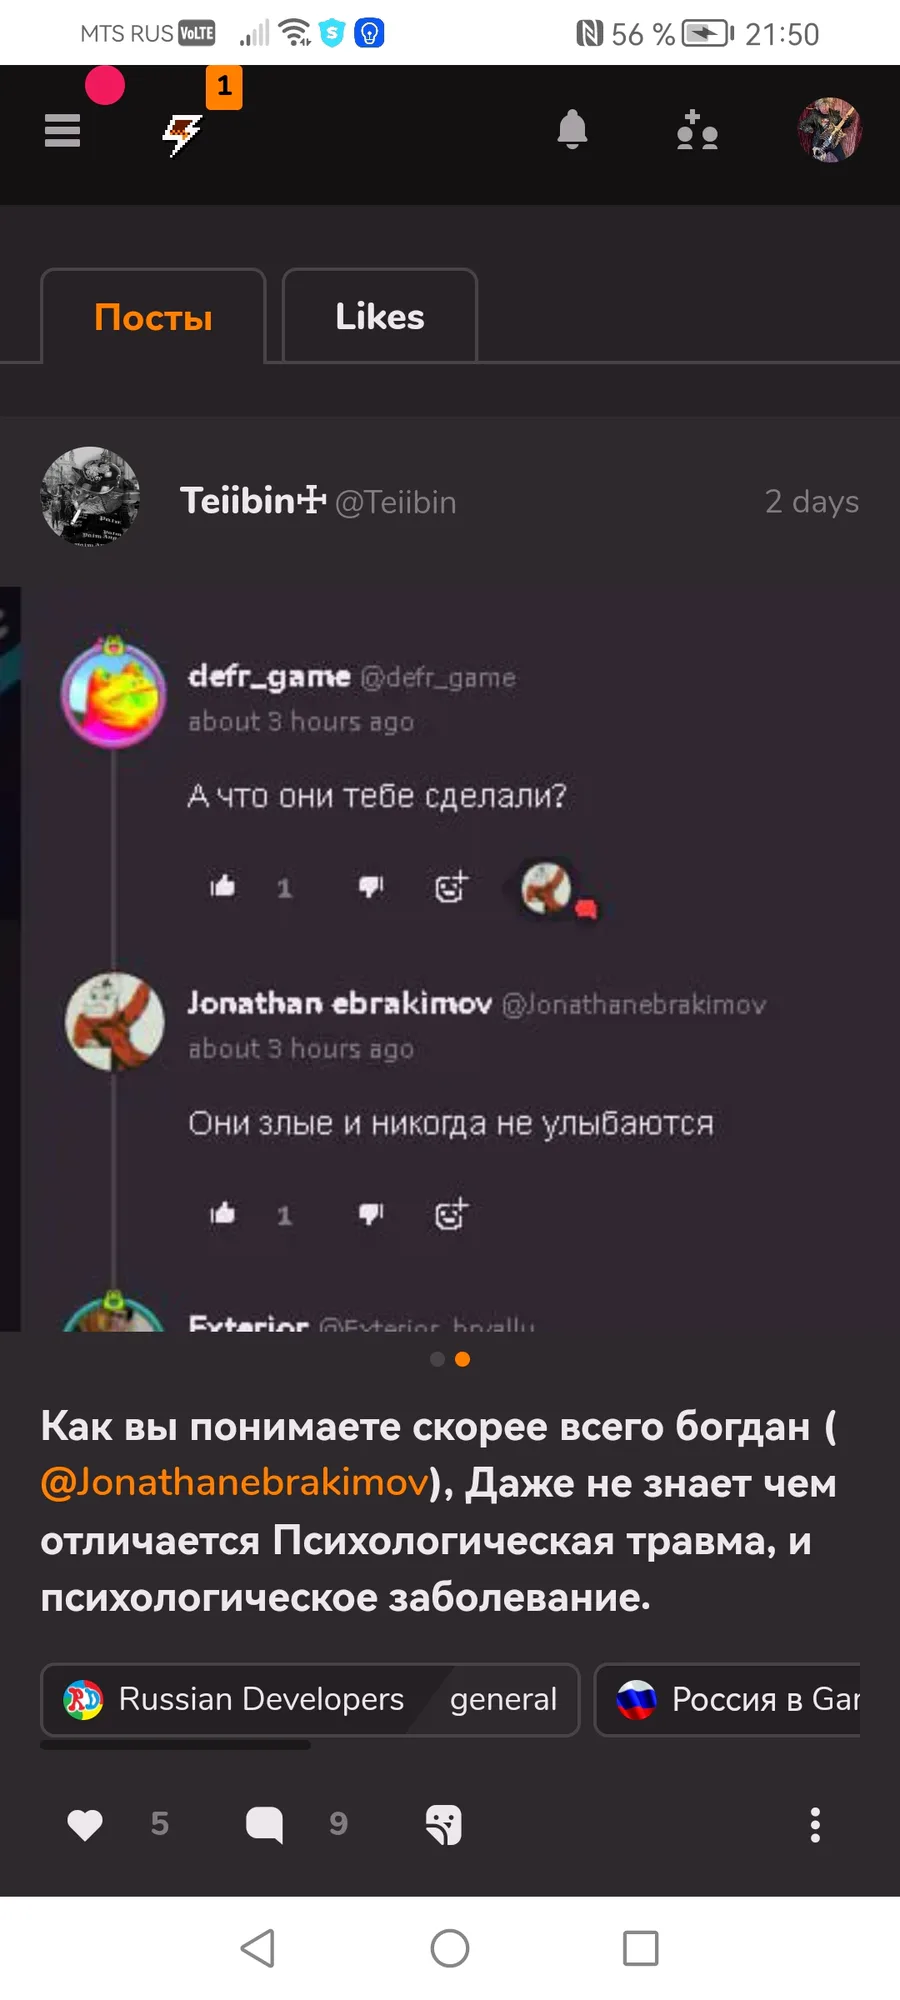
Task: Open Russian Developers community chip
Action: click(x=233, y=1699)
